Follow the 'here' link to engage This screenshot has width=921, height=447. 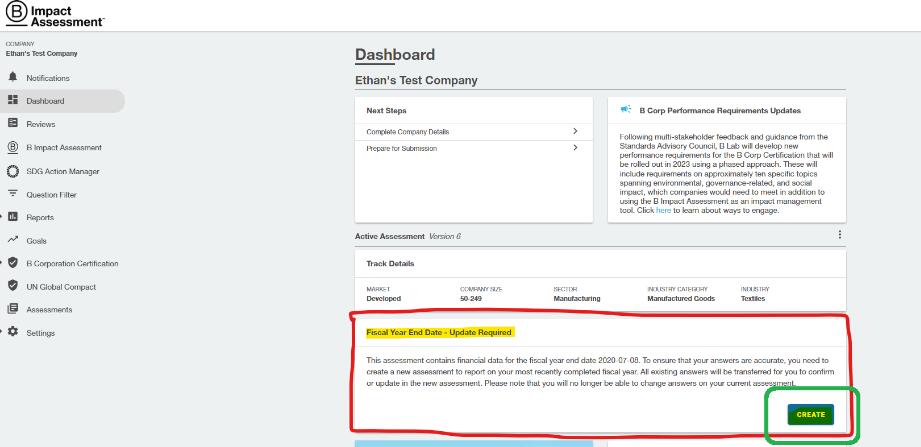[663, 210]
